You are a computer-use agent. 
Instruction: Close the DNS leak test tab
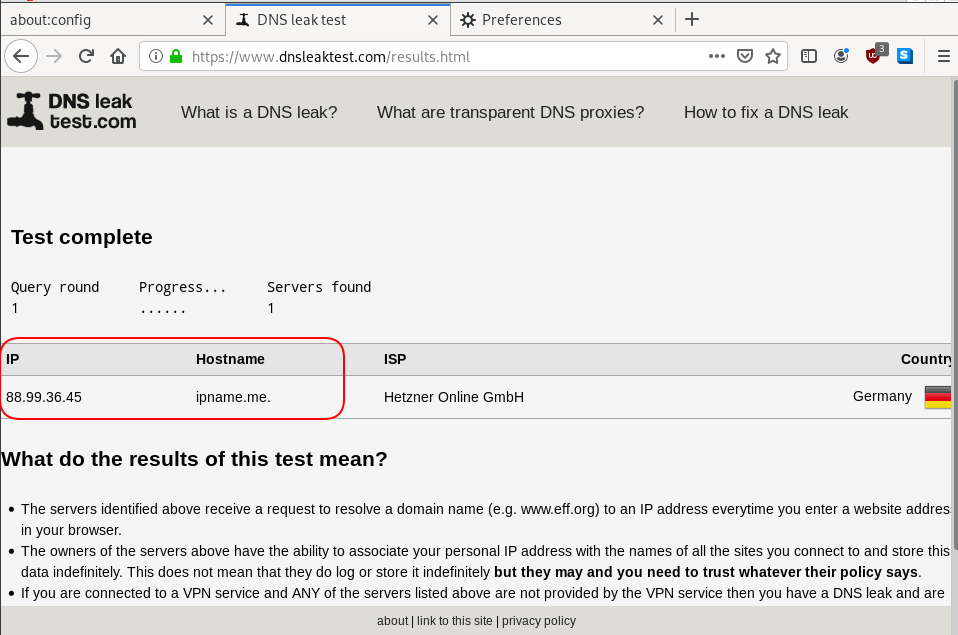(433, 20)
